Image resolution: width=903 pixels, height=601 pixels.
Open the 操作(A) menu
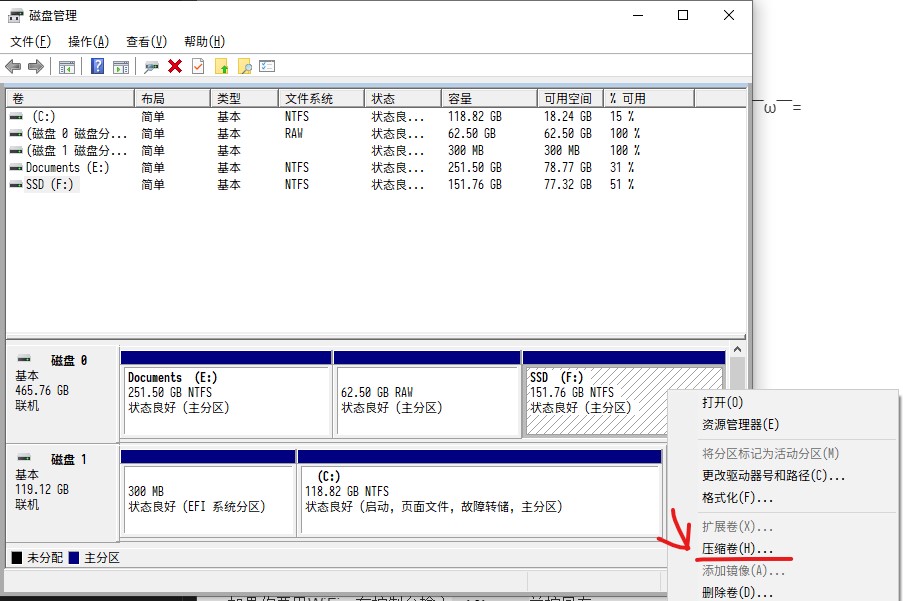coord(88,41)
